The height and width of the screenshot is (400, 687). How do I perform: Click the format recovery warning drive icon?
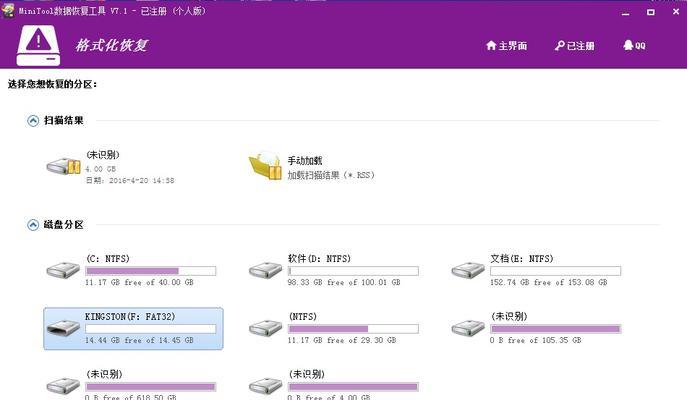pyautogui.click(x=39, y=46)
